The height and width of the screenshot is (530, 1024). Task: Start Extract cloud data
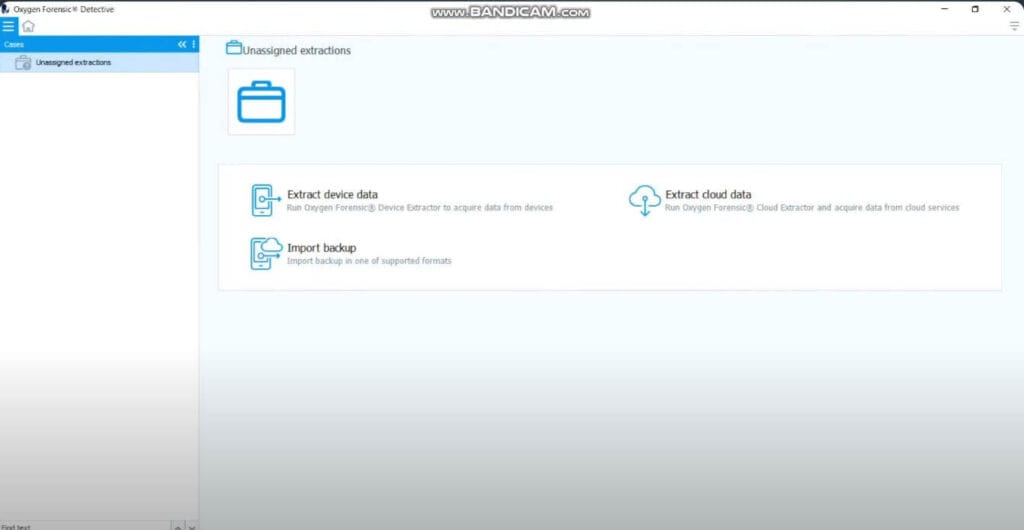coord(793,200)
